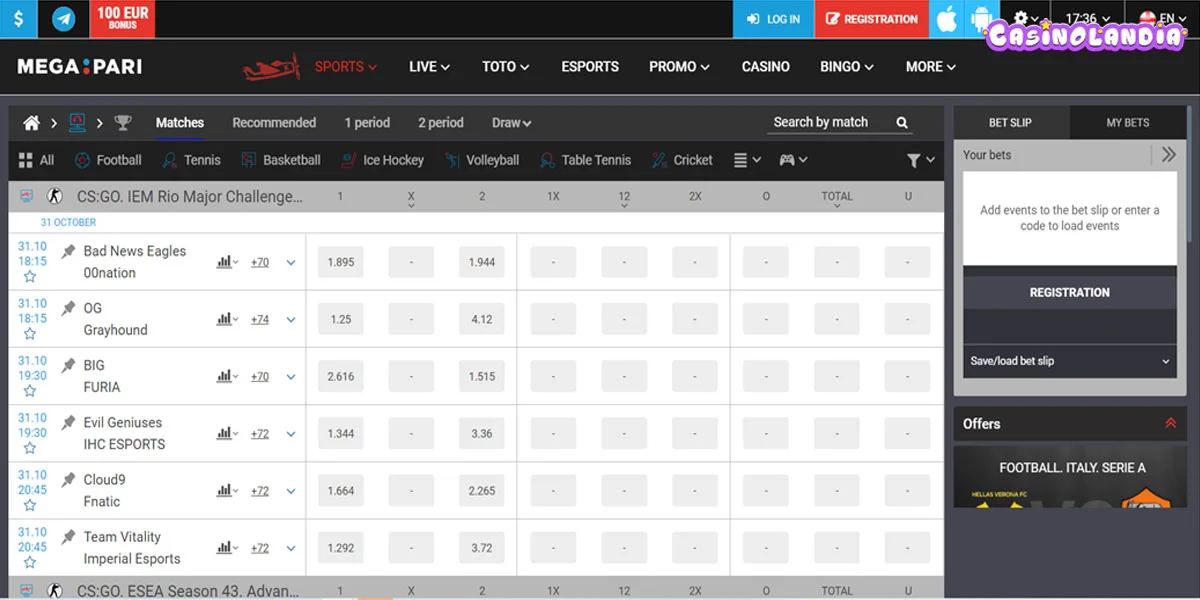Click the MEGAPARI logo
Image resolution: width=1200 pixels, height=600 pixels.
point(79,67)
